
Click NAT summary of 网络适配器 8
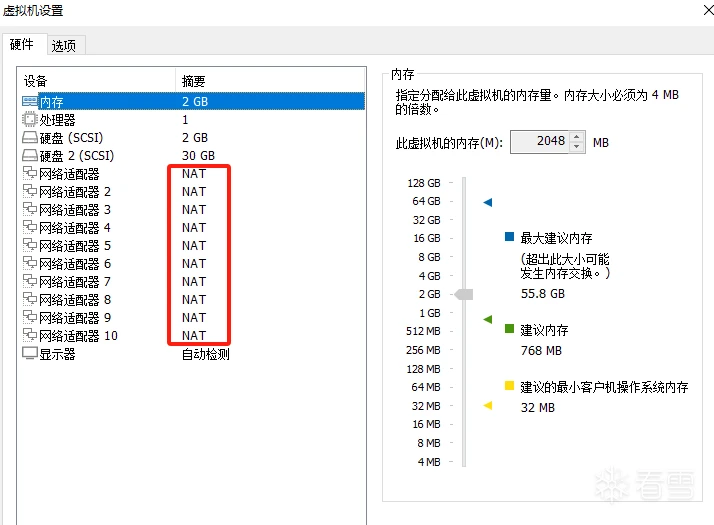pos(194,300)
